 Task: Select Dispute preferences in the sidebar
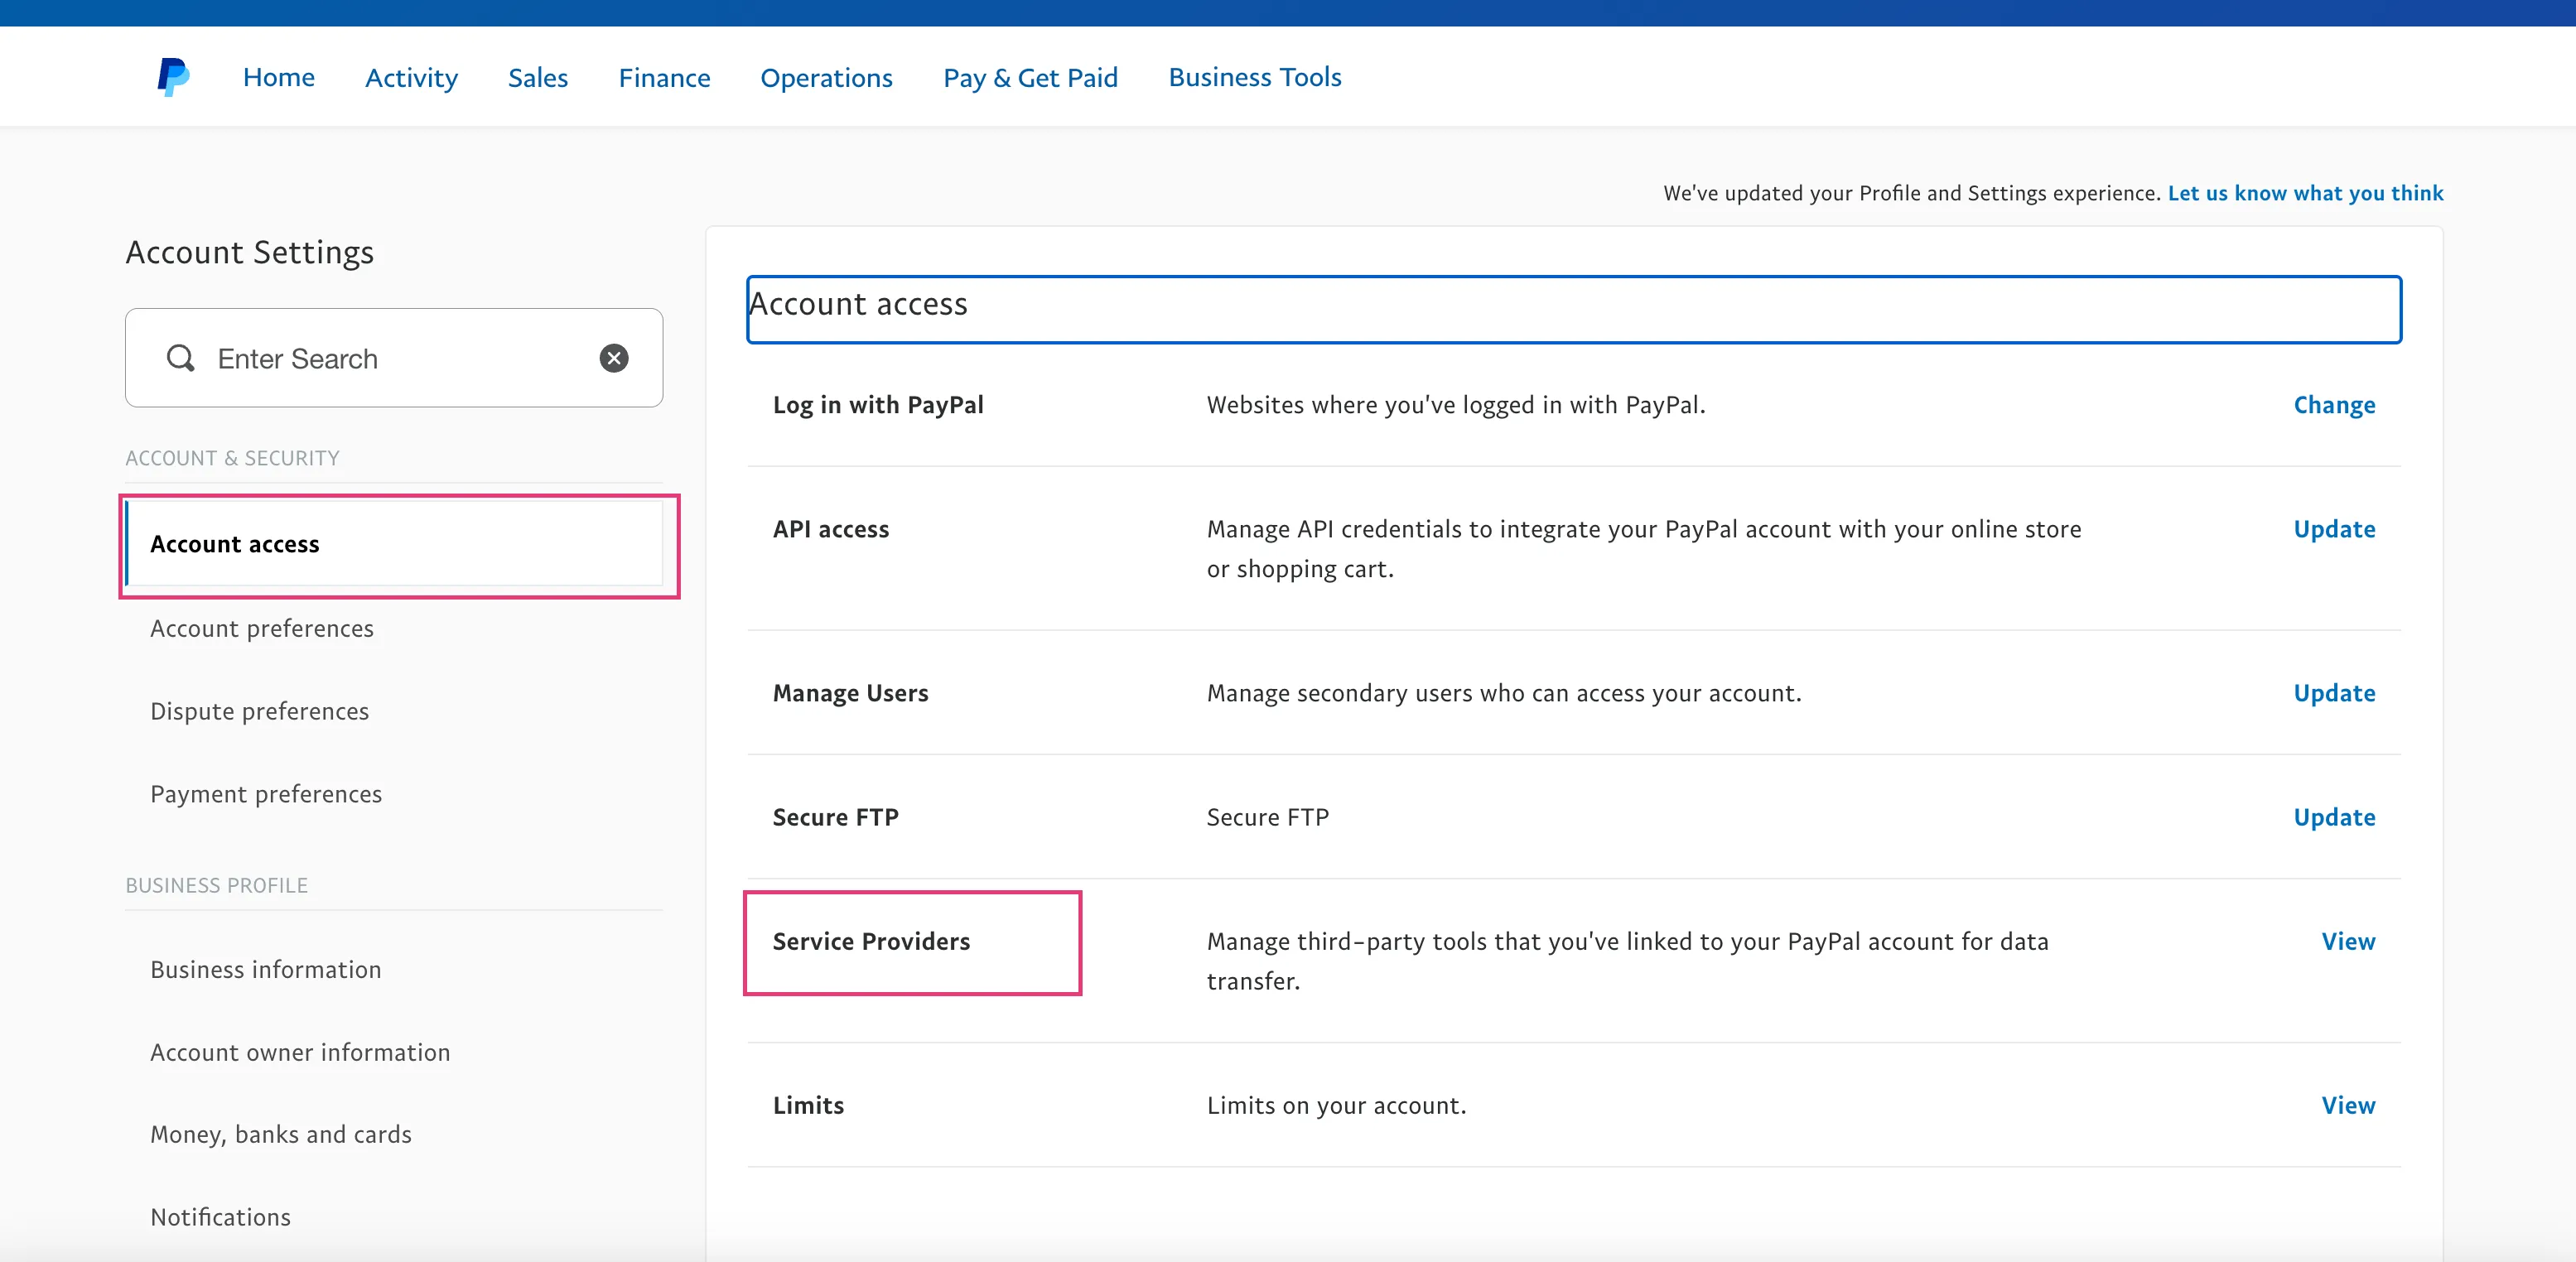pyautogui.click(x=260, y=711)
